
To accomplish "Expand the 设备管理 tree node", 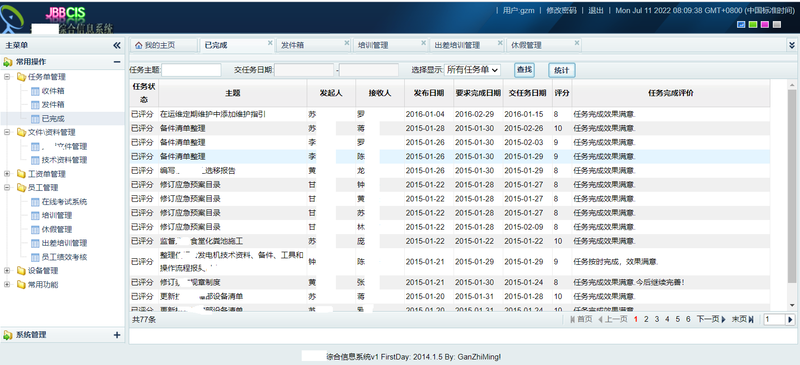I will click(x=7, y=271).
